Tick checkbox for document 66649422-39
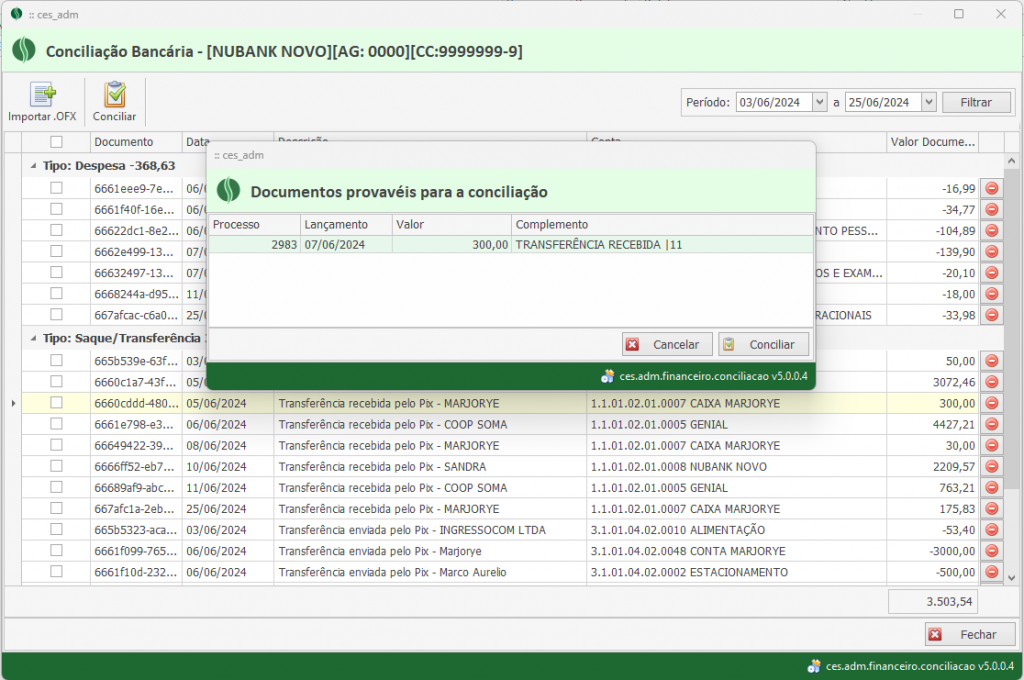This screenshot has width=1024, height=680. 56,445
